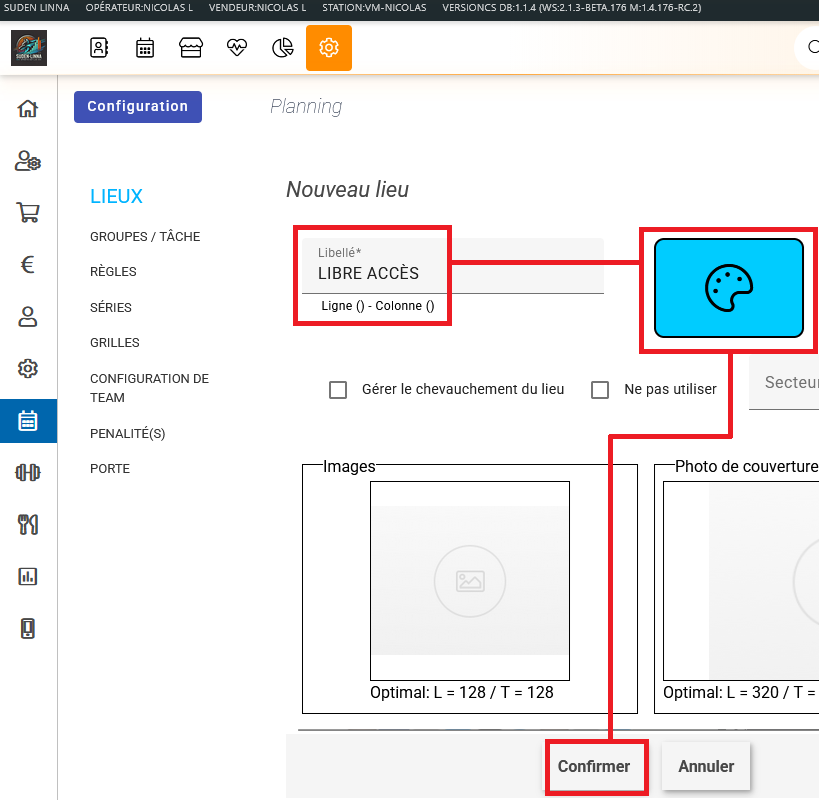Open the calendar icon in top toolbar
This screenshot has height=801, width=820.
click(145, 48)
